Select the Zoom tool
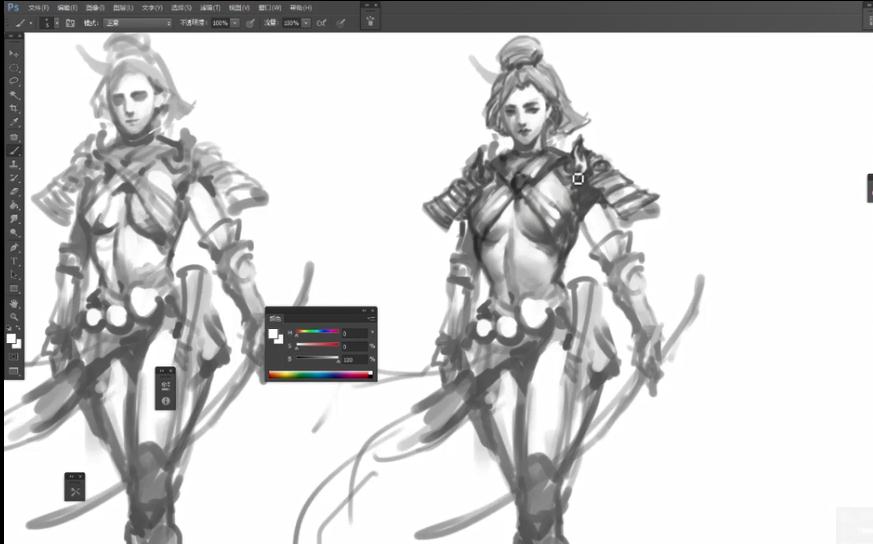This screenshot has width=873, height=544. (x=14, y=317)
